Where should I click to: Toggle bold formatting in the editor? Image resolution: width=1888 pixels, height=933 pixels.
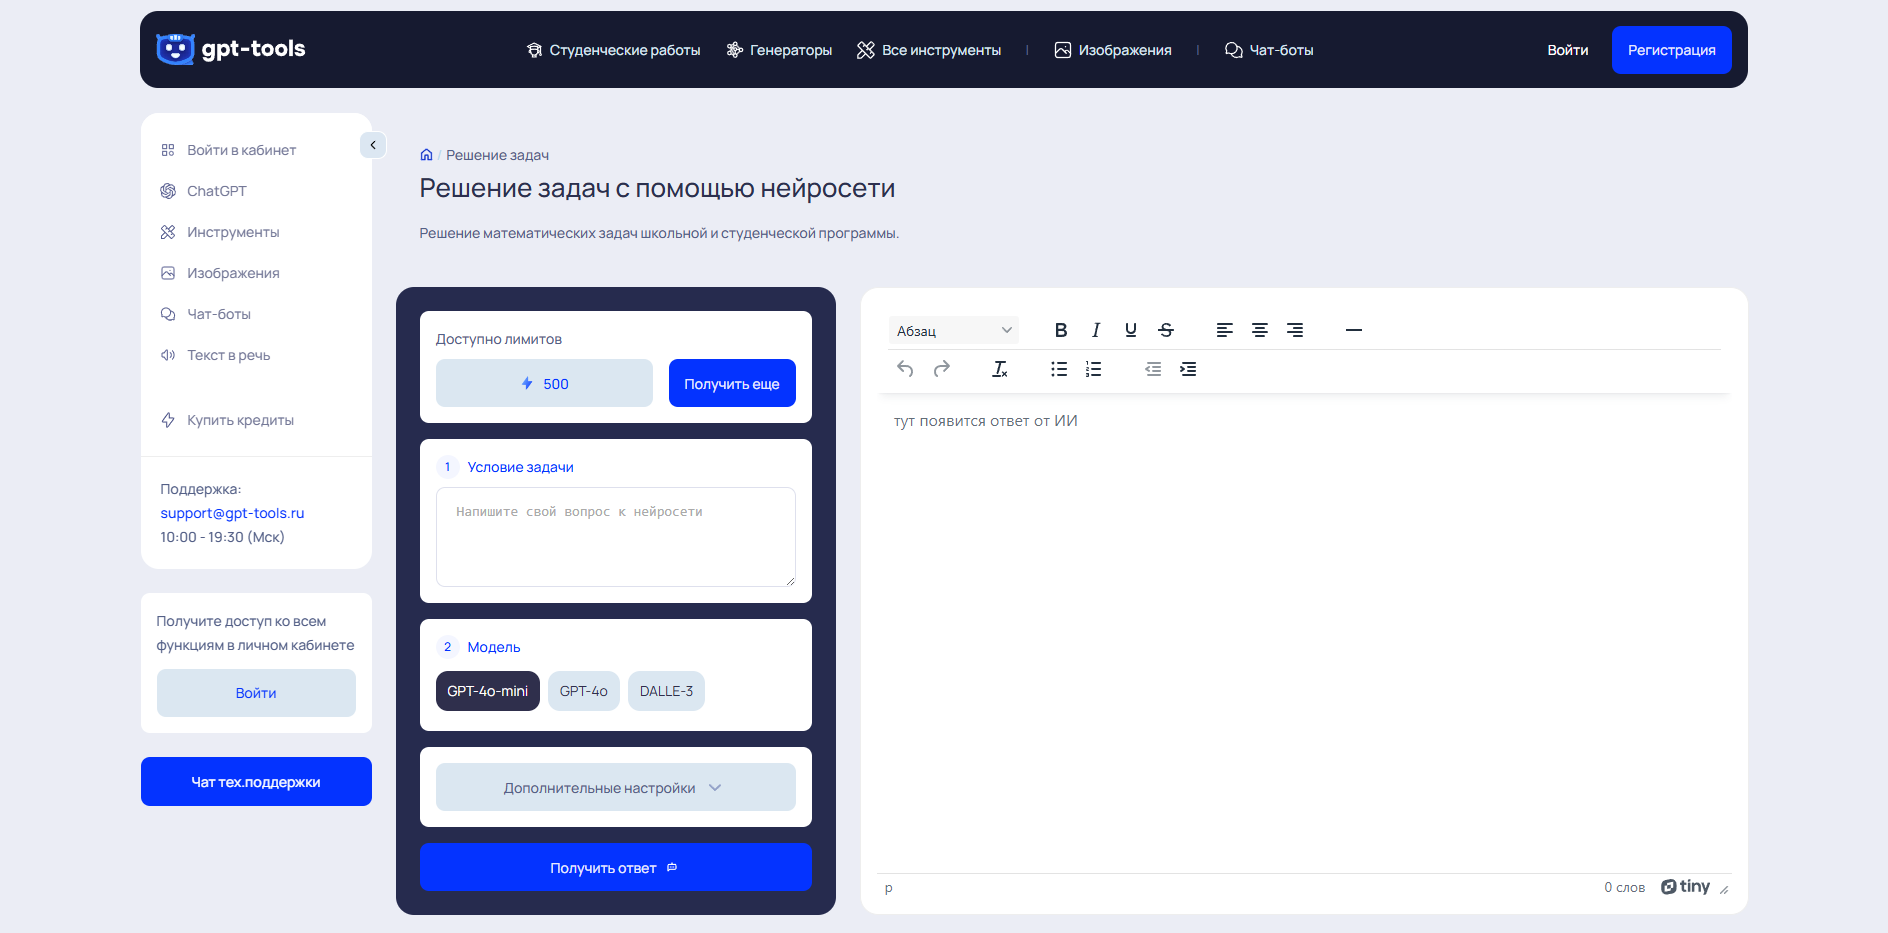(x=1061, y=330)
